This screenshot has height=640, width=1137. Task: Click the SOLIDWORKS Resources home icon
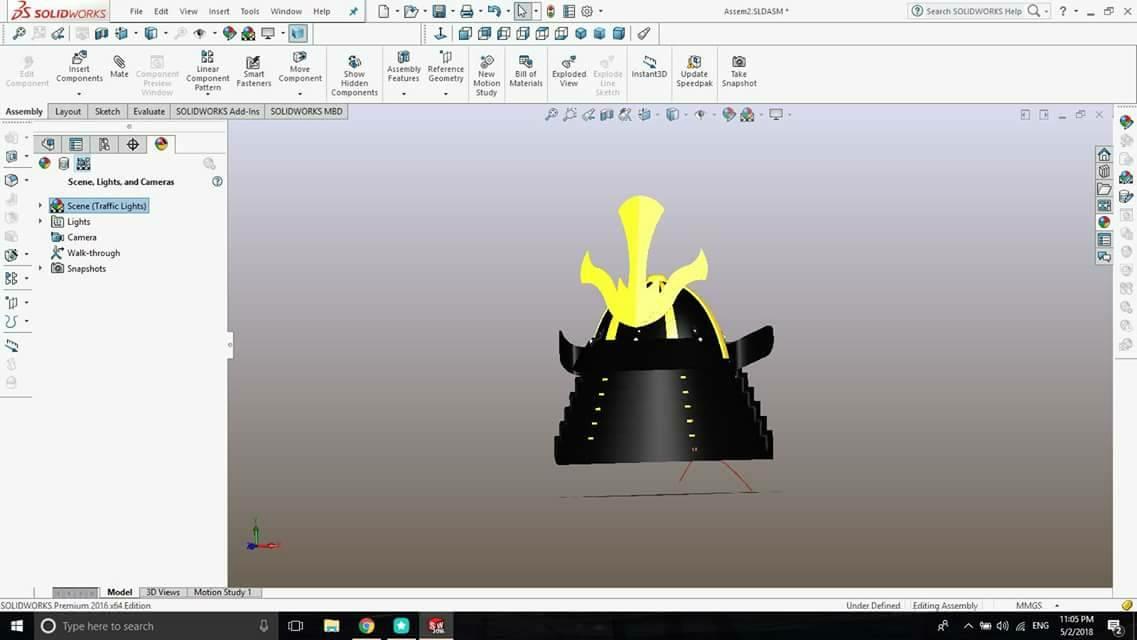pyautogui.click(x=1104, y=154)
